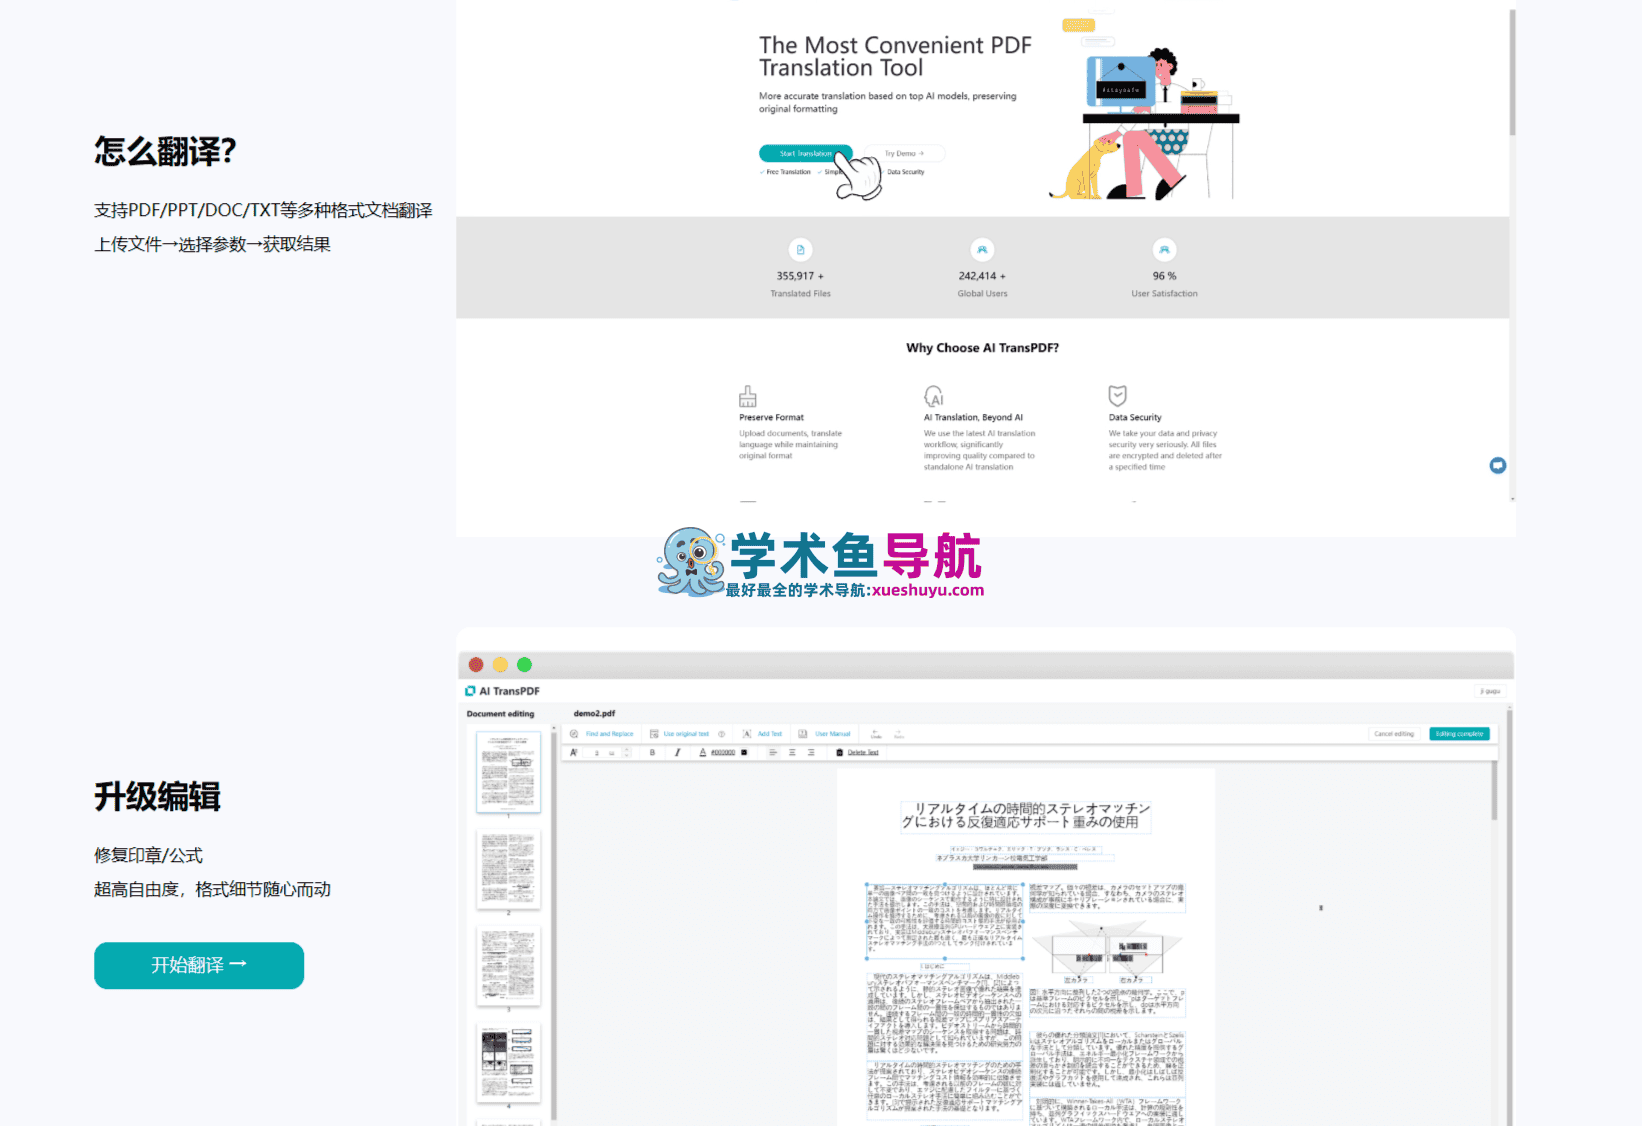Image resolution: width=1642 pixels, height=1126 pixels.
Task: Toggle the Use original text option
Action: tap(679, 734)
